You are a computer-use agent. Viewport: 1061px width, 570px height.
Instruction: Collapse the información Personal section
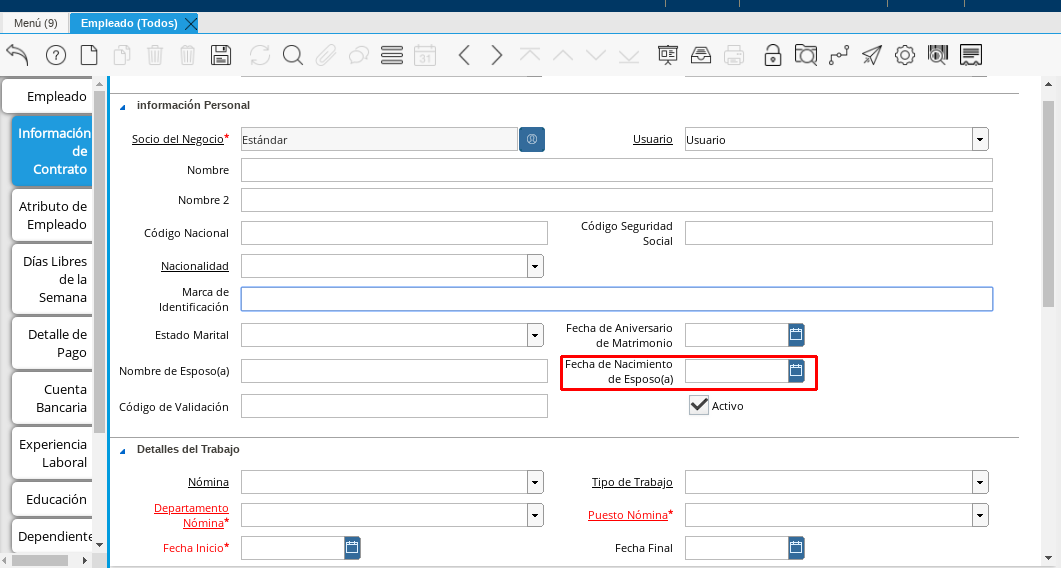pyautogui.click(x=123, y=106)
